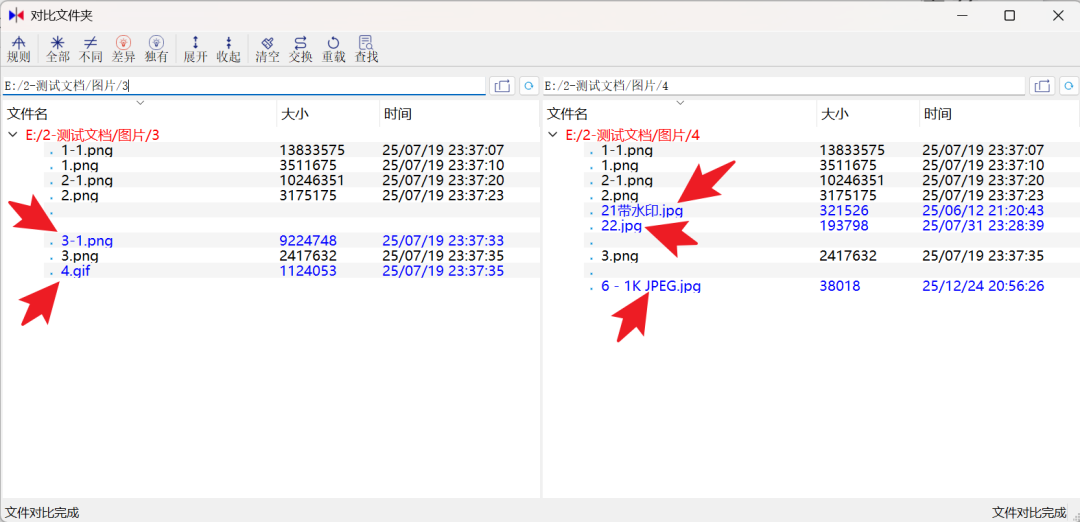This screenshot has width=1080, height=522.
Task: Refresh the left pane folder
Action: click(x=528, y=86)
